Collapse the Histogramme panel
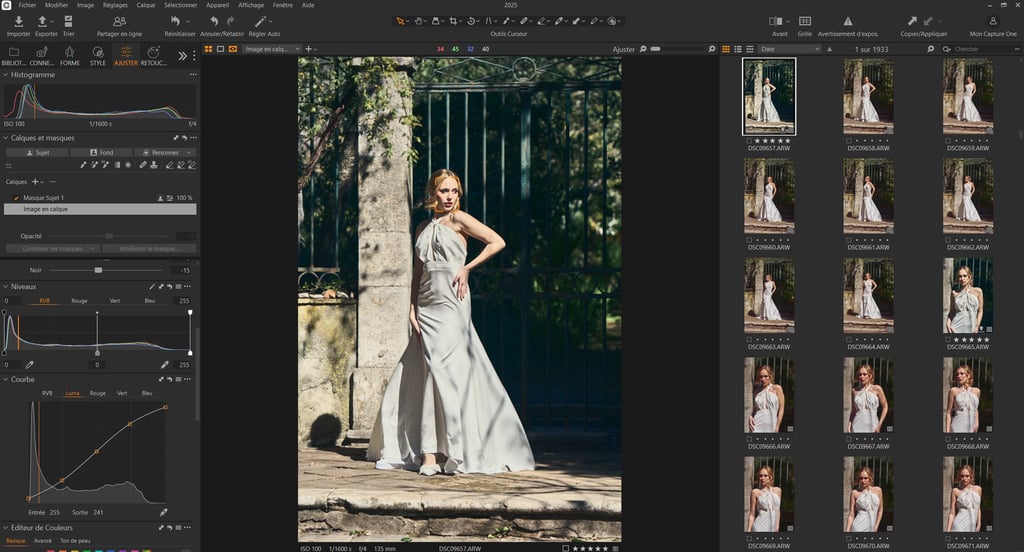The image size is (1024, 552). tap(6, 75)
